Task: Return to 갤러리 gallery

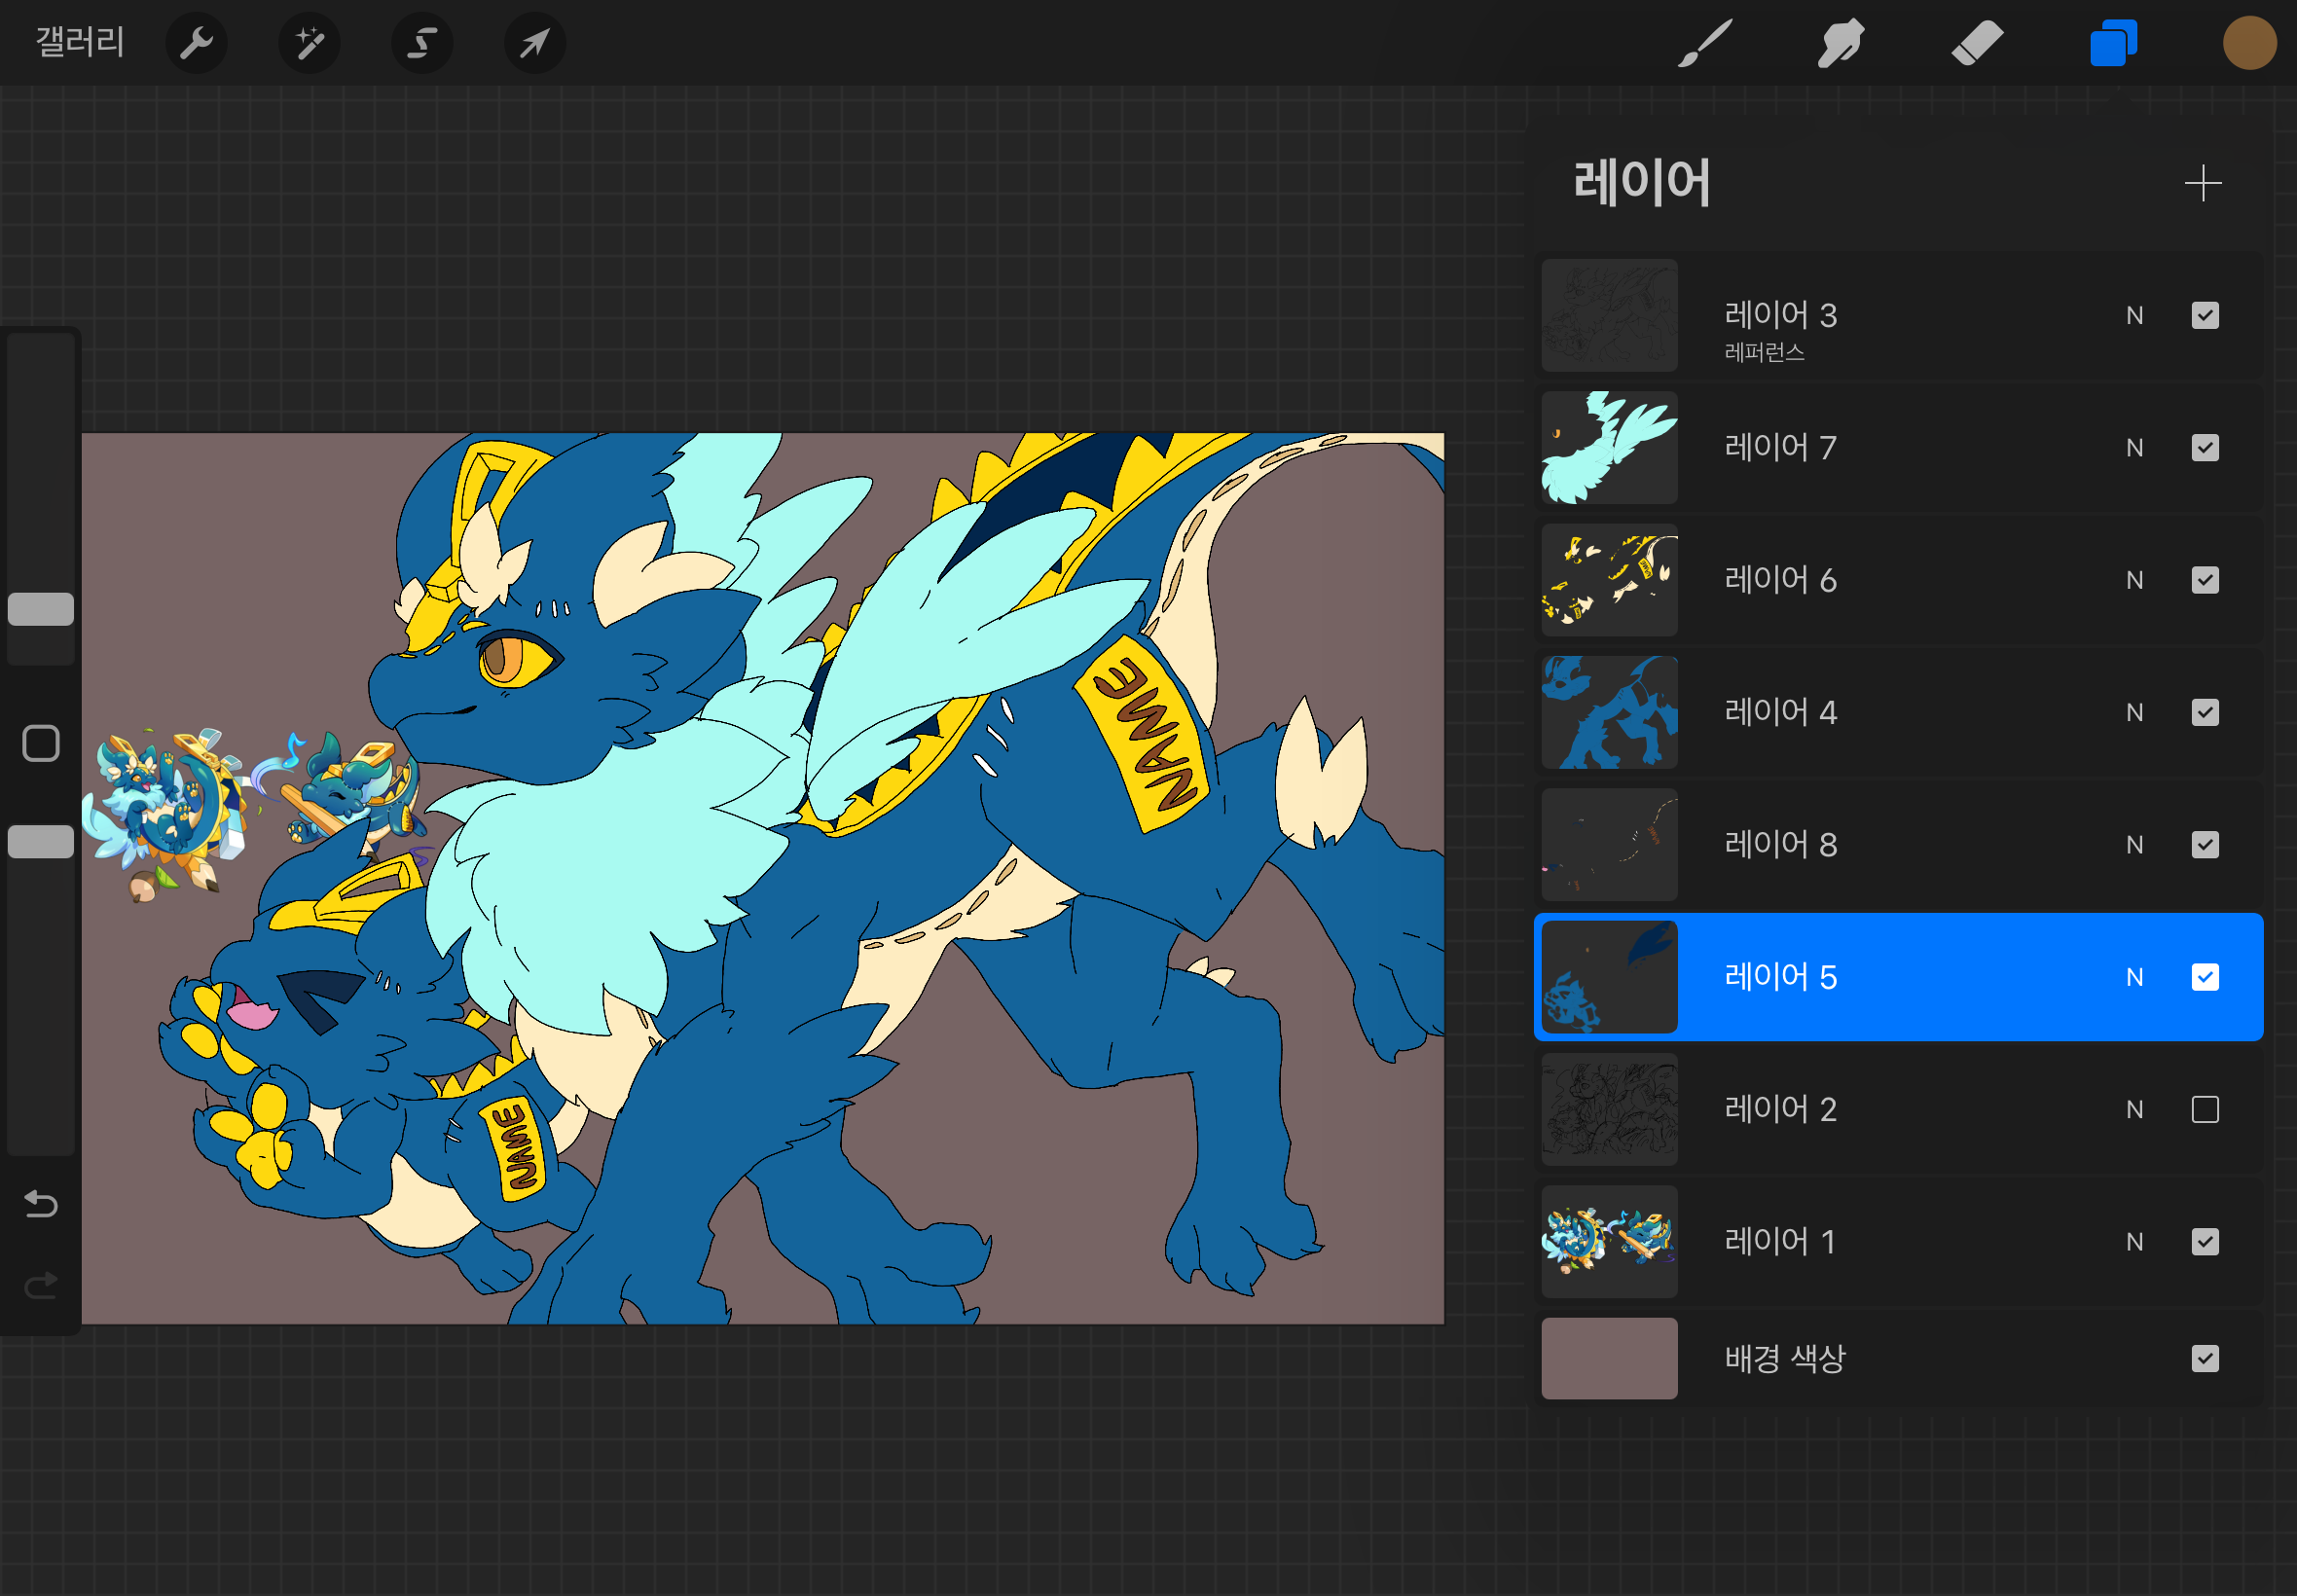Action: pos(80,43)
